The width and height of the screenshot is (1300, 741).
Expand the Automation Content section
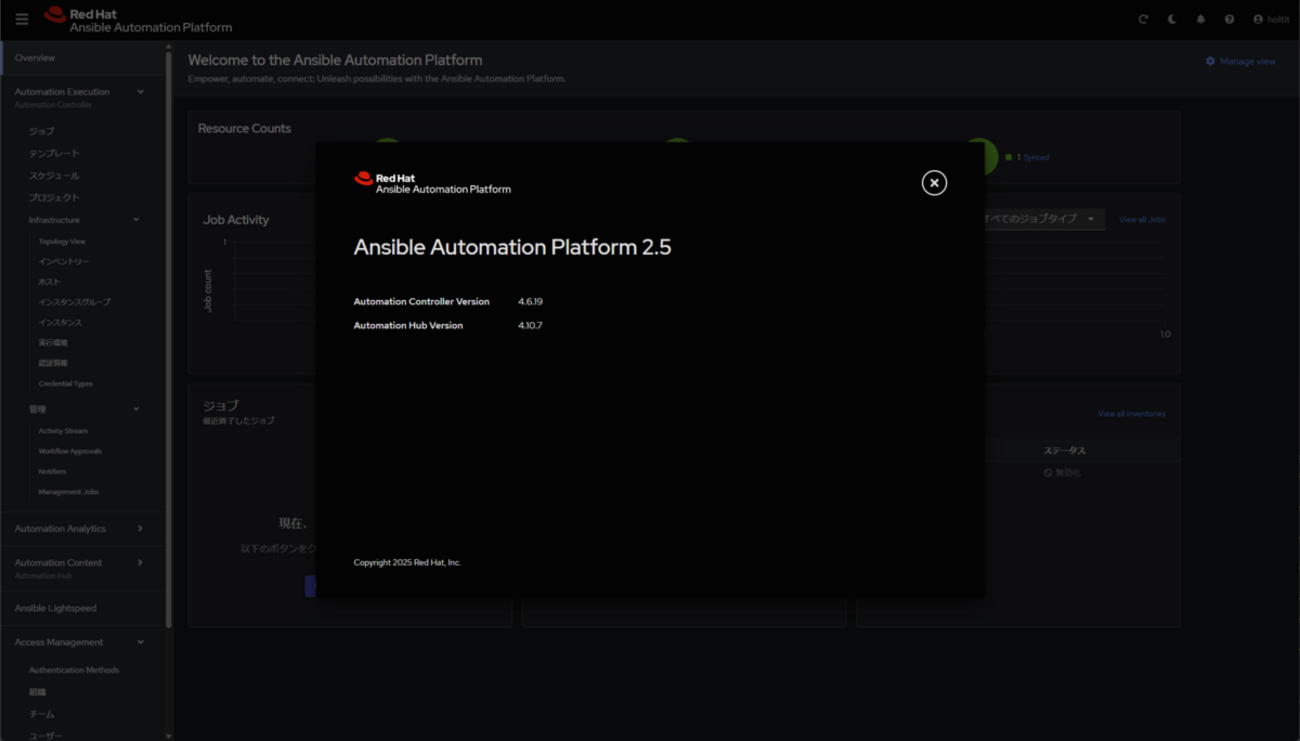[x=139, y=562]
